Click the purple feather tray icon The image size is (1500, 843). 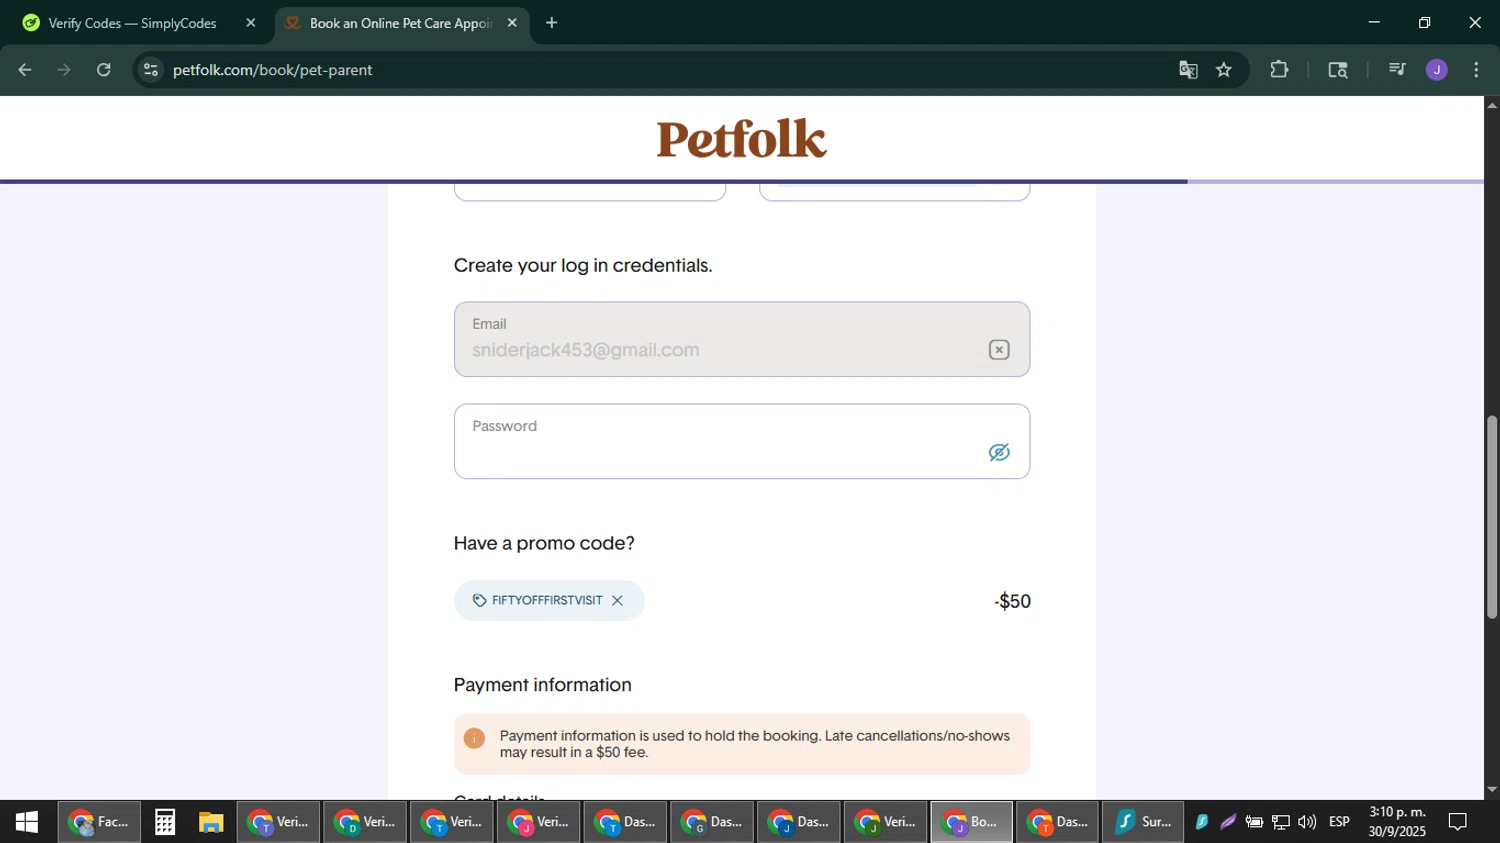coord(1228,822)
